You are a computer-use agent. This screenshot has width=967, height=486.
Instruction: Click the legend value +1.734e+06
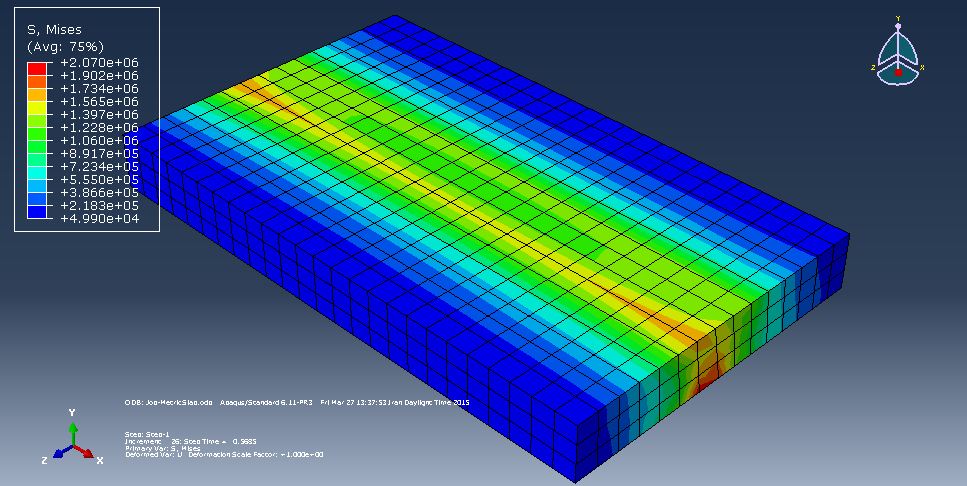(x=99, y=88)
